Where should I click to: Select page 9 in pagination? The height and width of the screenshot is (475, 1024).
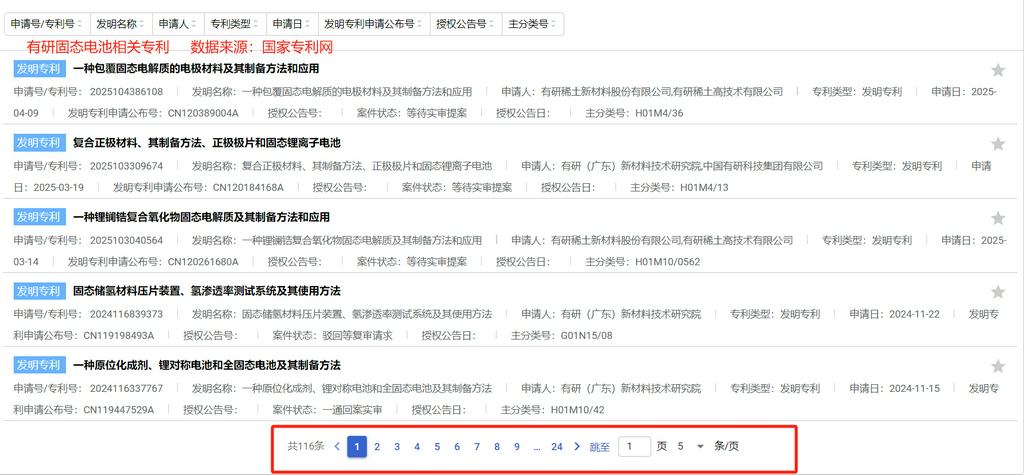coord(517,447)
